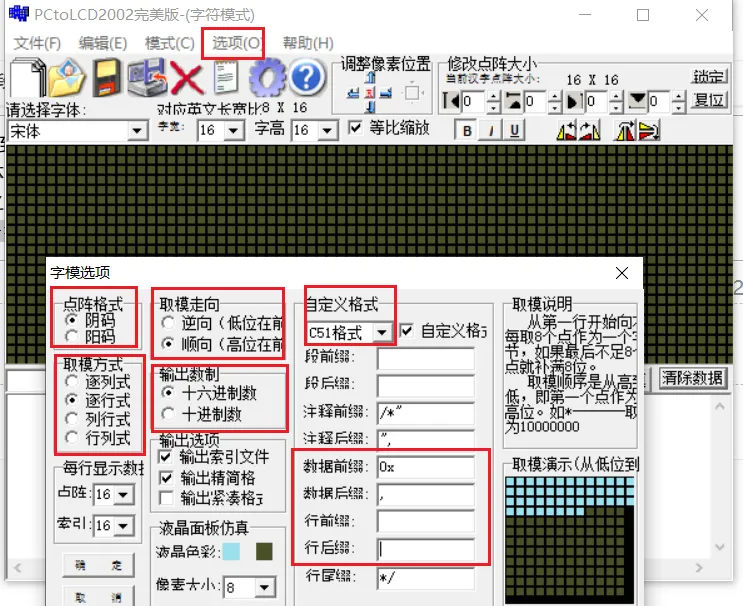Toggle 自定义格式 checkbox

(x=407, y=330)
